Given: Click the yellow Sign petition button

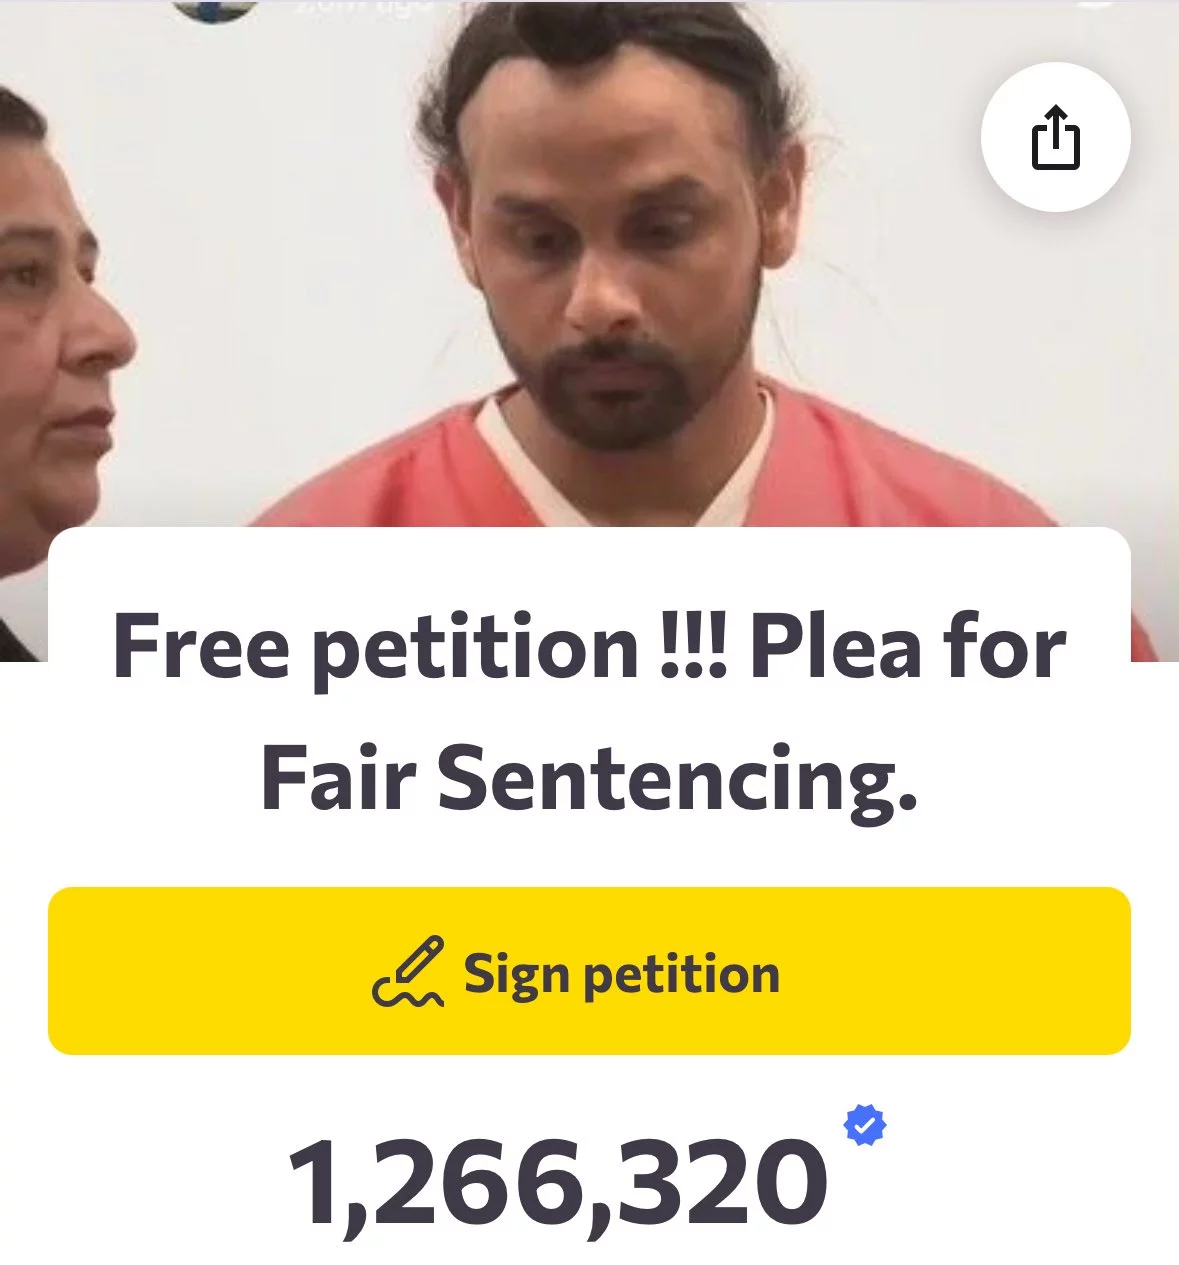Looking at the screenshot, I should pyautogui.click(x=589, y=971).
